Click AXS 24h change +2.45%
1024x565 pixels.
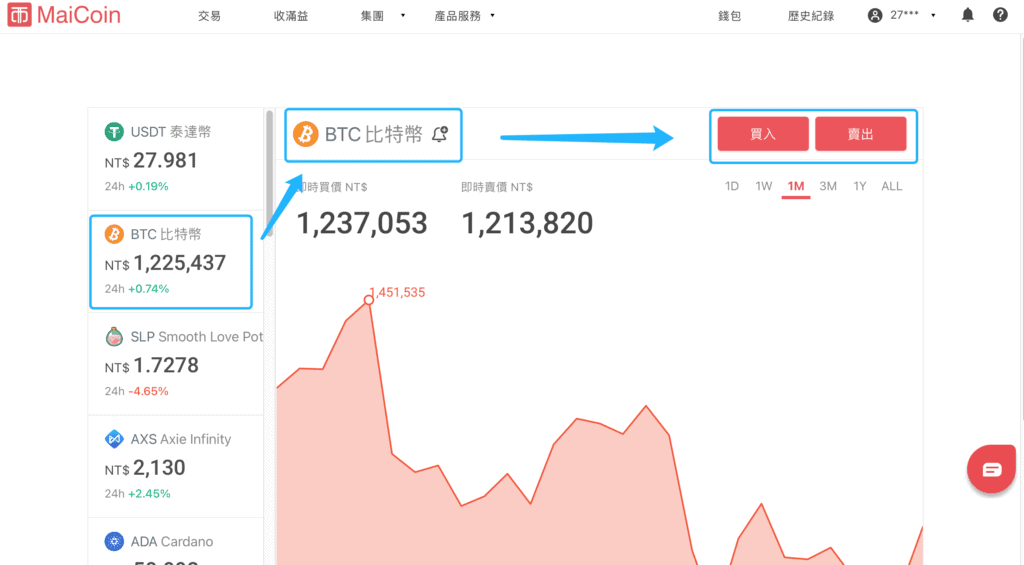pos(149,494)
